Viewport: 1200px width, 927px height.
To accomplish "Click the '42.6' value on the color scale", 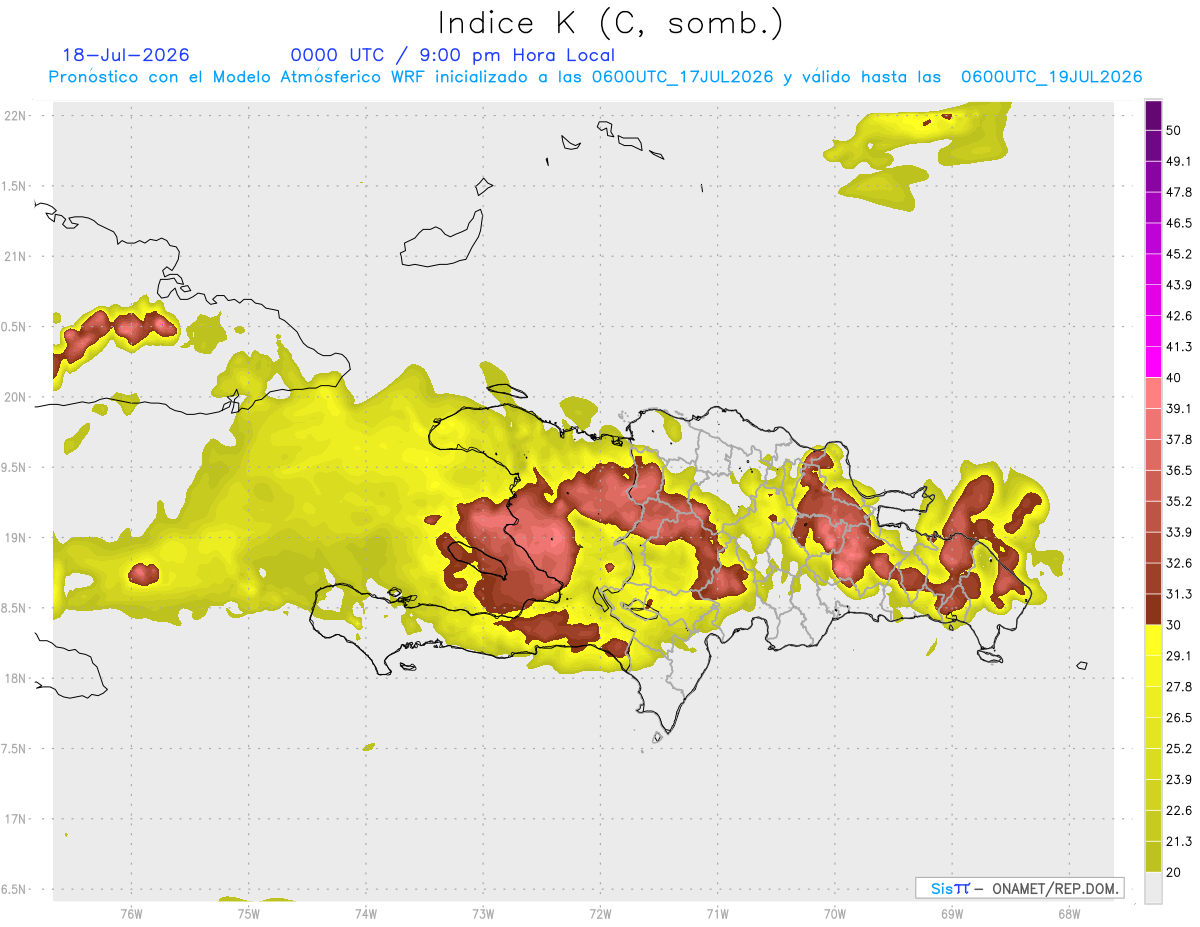I will (x=1179, y=316).
